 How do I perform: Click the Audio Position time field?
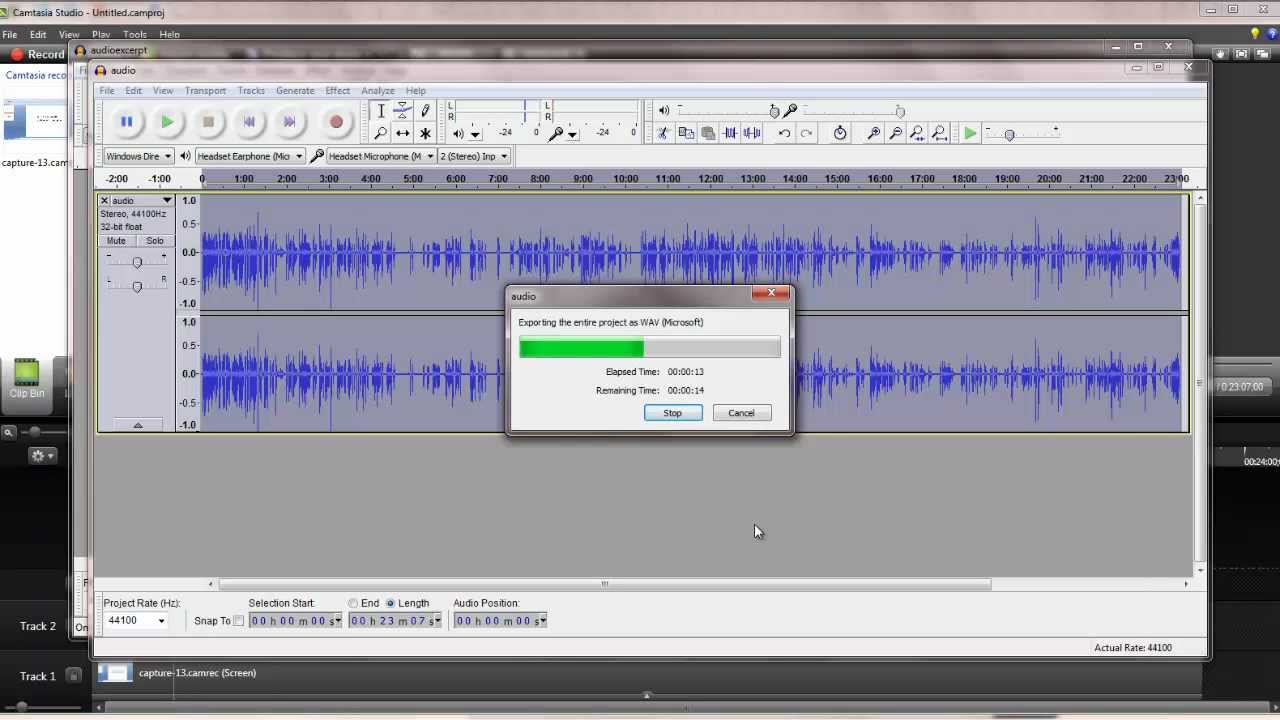point(499,621)
